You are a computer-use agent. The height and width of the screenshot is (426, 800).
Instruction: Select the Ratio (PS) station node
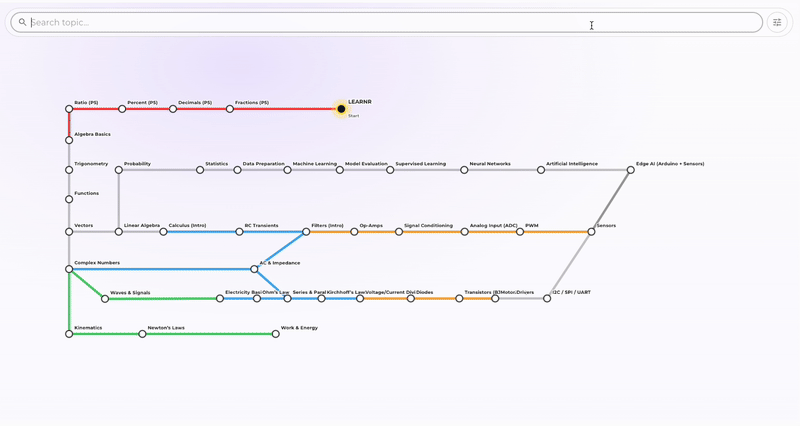[69, 109]
